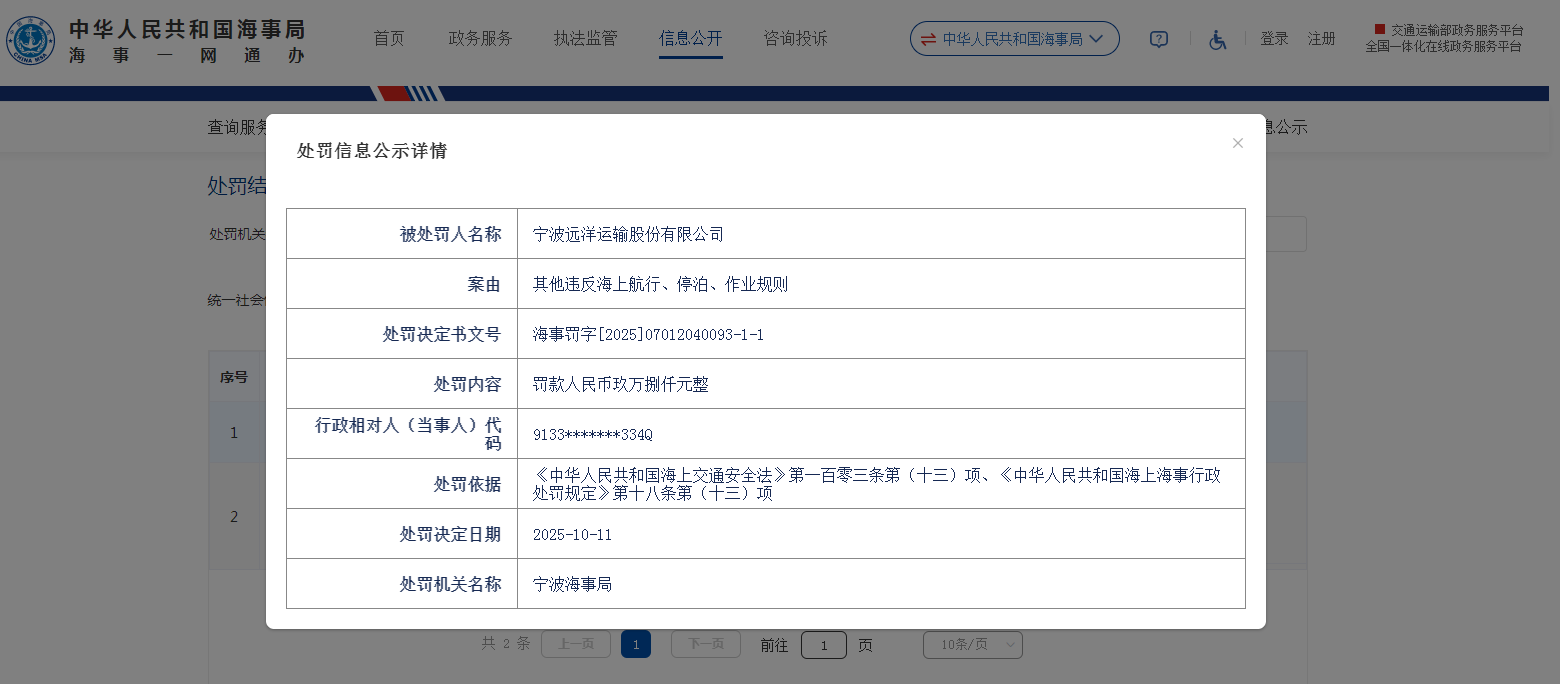Click the 案由 value 其他违反海上航行、停泊、作业规则

660,284
